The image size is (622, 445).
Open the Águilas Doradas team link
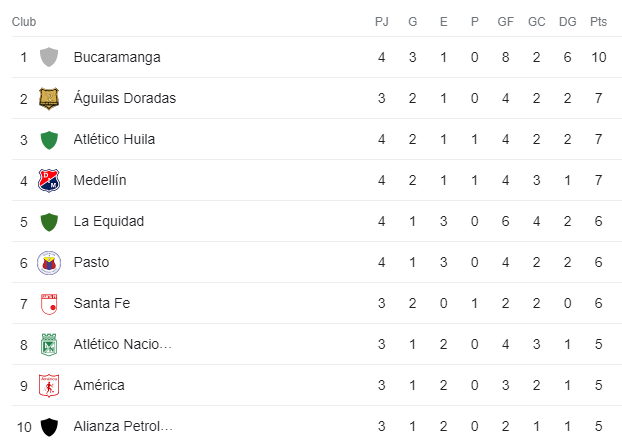point(124,98)
